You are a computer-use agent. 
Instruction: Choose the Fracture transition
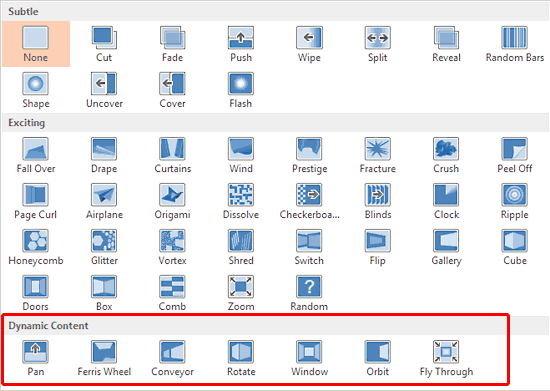tap(377, 155)
